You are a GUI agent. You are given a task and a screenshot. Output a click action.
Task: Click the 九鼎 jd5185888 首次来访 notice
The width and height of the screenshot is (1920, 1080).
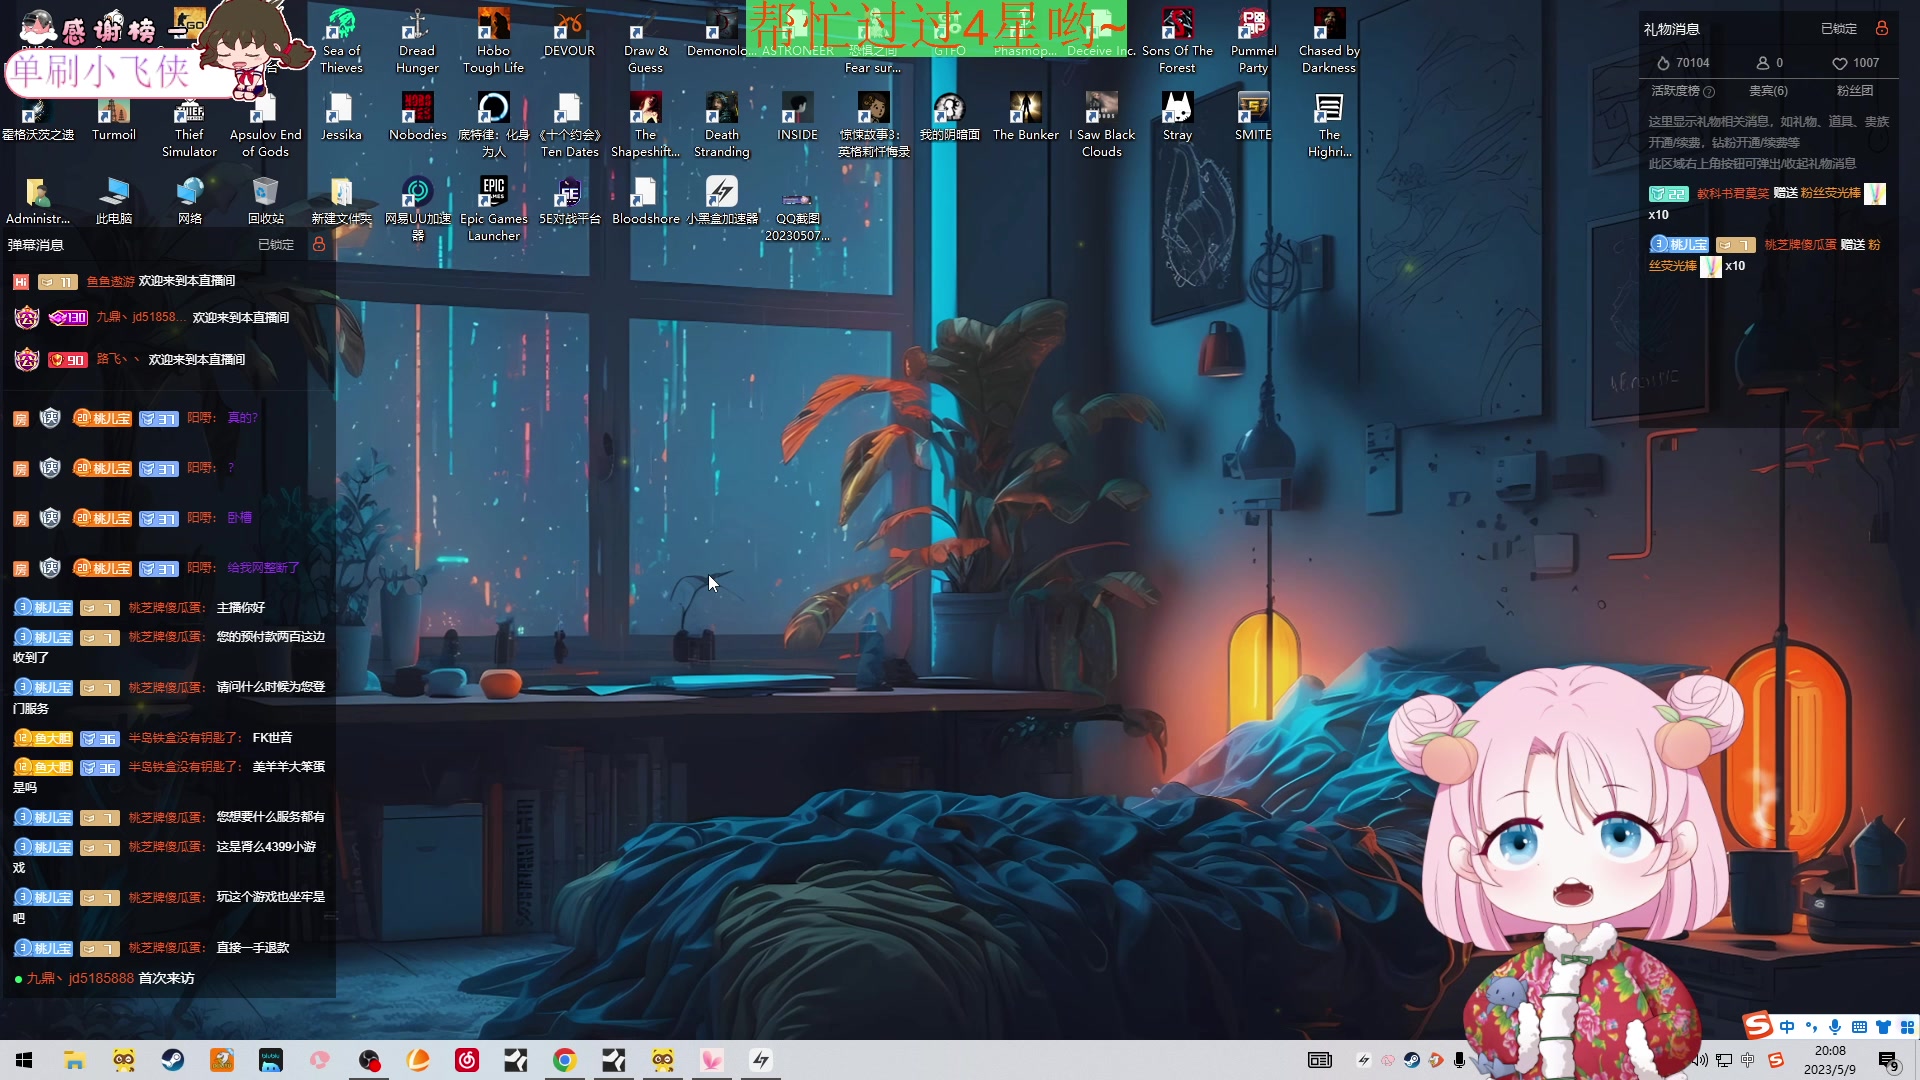[x=105, y=978]
